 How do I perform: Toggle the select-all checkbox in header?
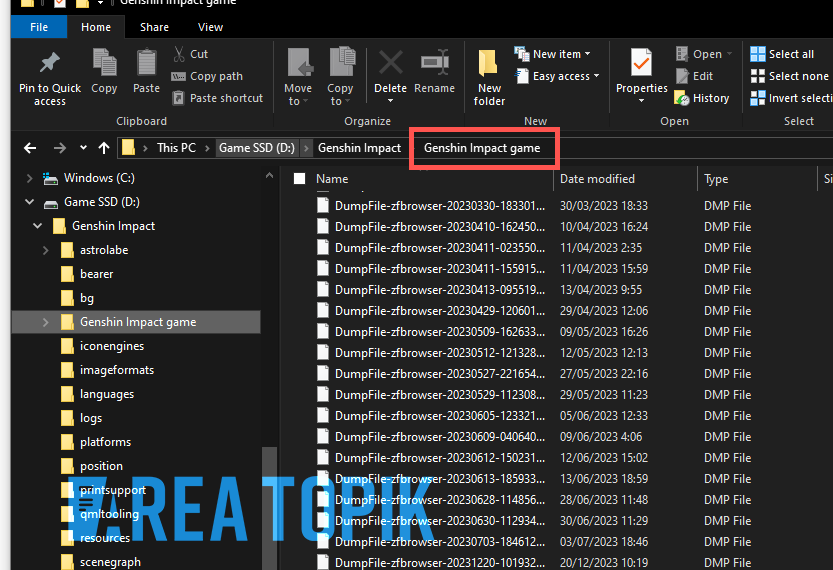coord(300,179)
